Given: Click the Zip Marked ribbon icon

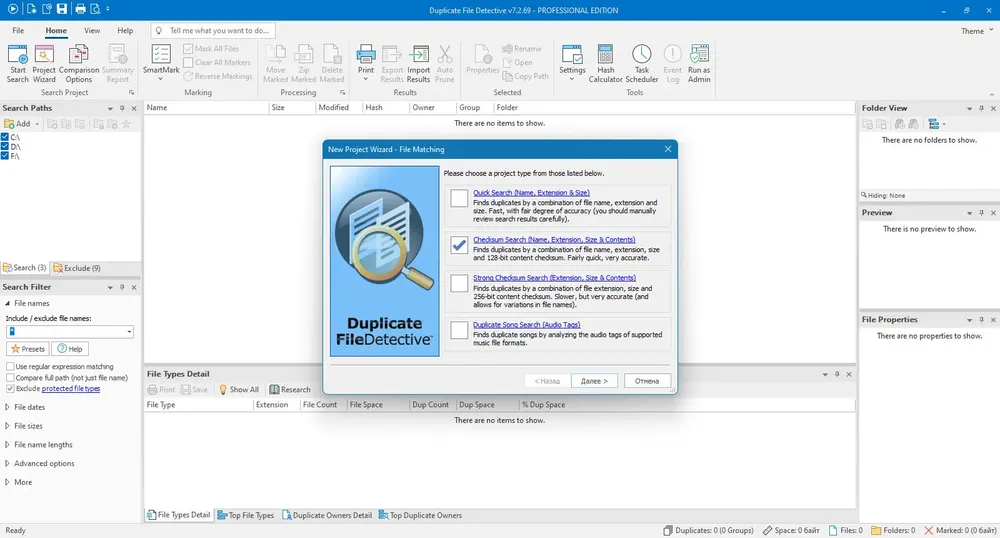Looking at the screenshot, I should 304,64.
